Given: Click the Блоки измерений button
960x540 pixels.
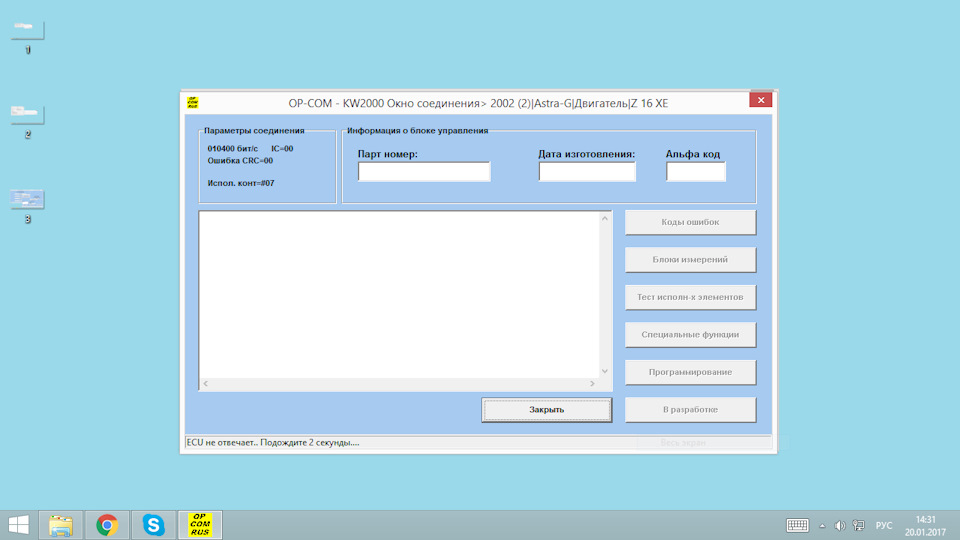Looking at the screenshot, I should coord(690,260).
